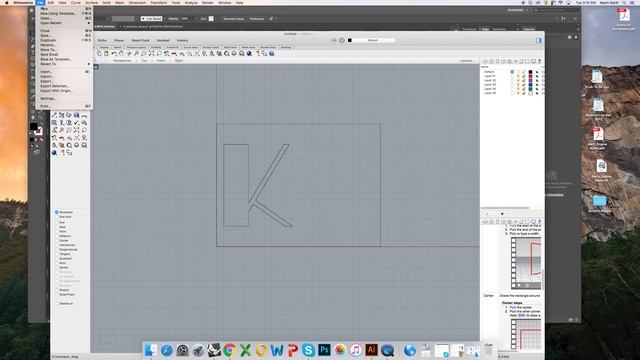Click the red car icon in top toolbar
Image resolution: width=640 pixels, height=360 pixels.
174,53
